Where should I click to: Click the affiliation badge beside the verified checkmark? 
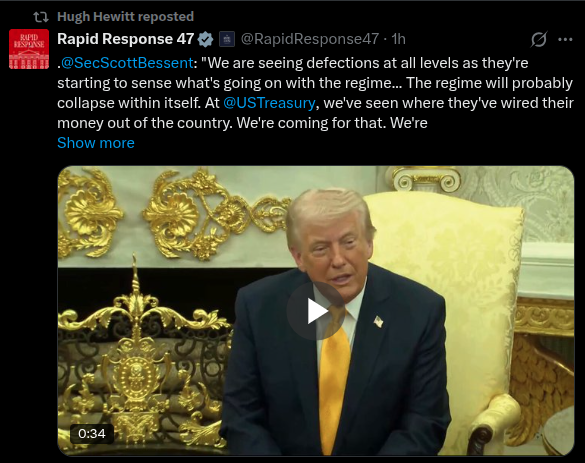coord(227,39)
